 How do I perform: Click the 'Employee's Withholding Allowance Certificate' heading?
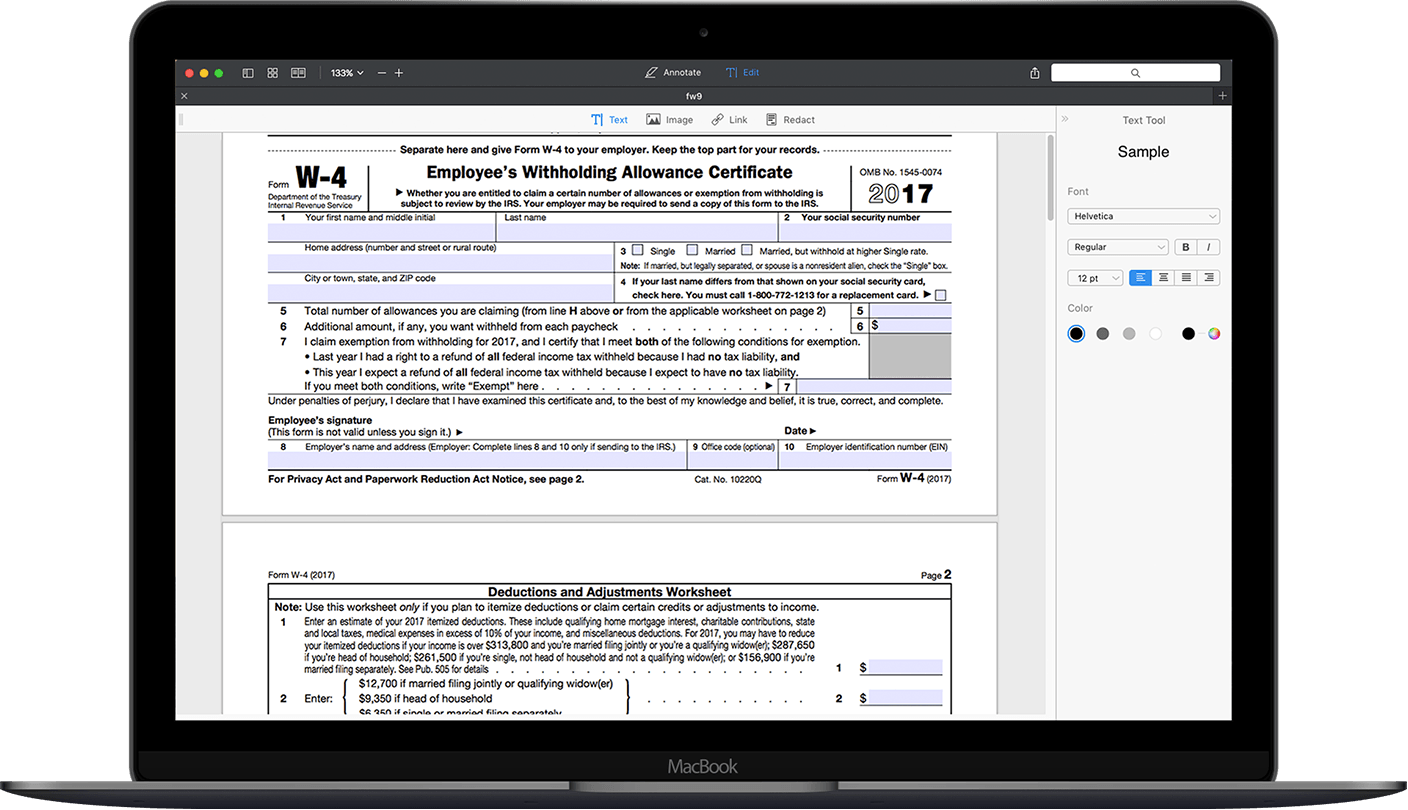609,172
